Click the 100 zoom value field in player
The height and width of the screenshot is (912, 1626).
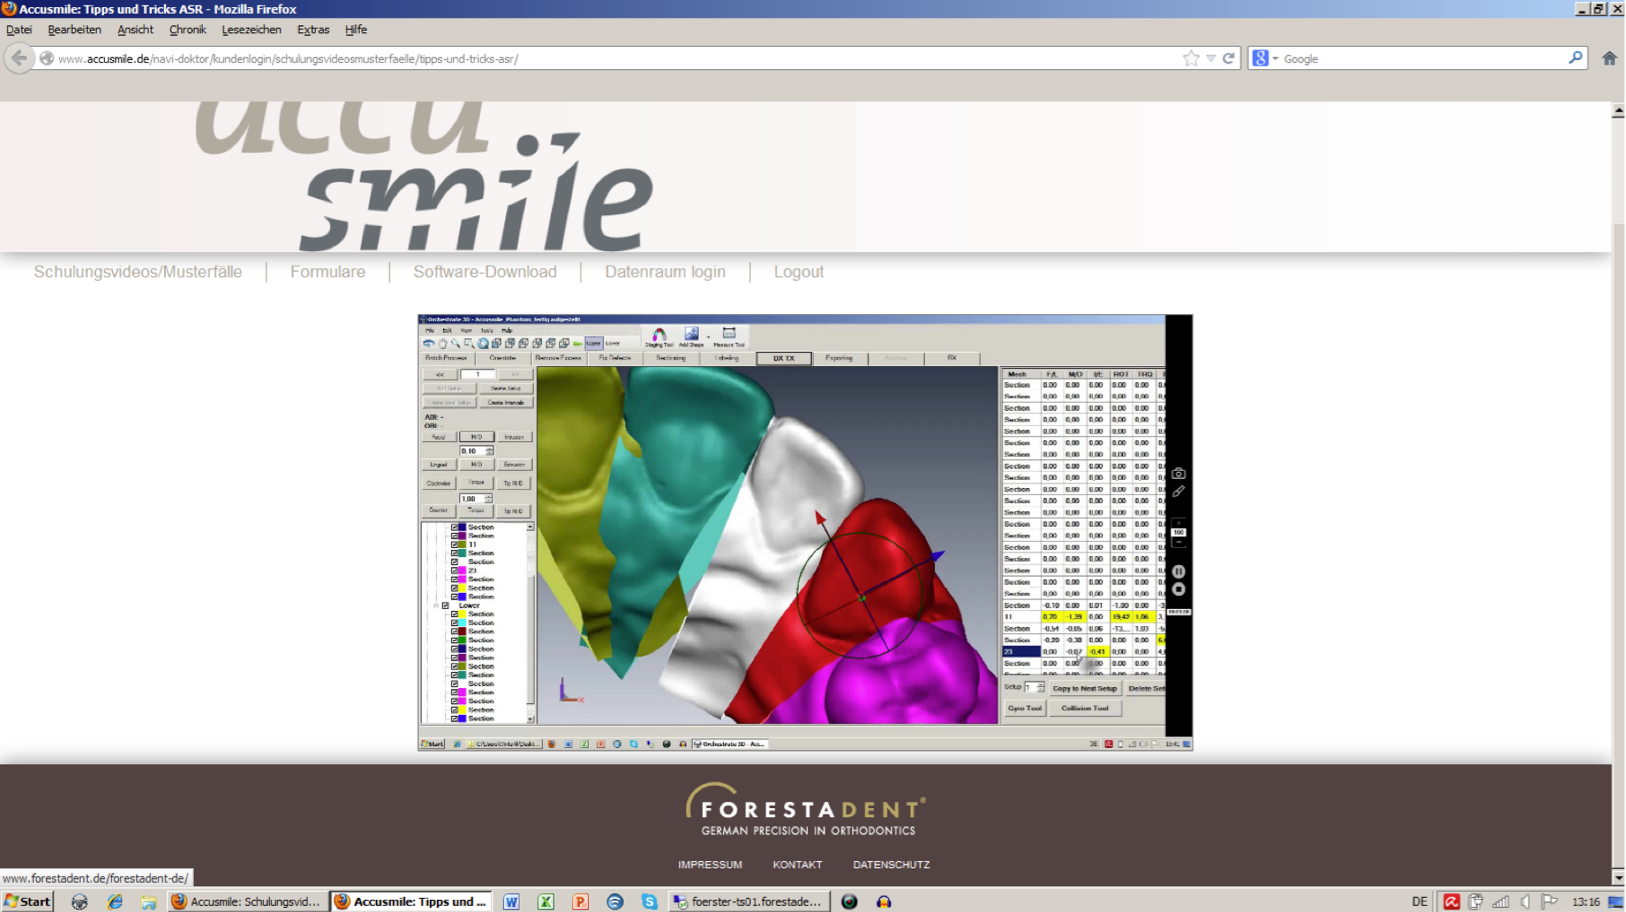[1179, 532]
